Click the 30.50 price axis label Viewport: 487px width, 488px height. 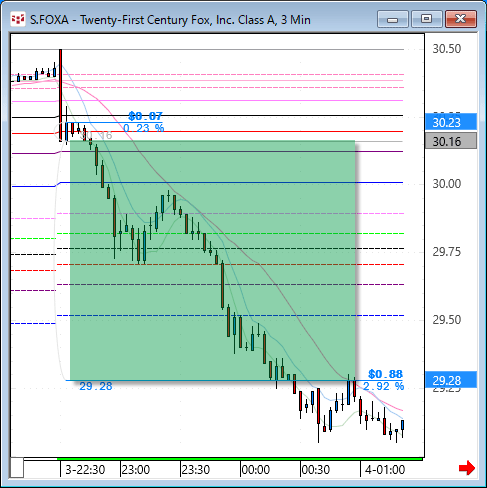(x=447, y=49)
